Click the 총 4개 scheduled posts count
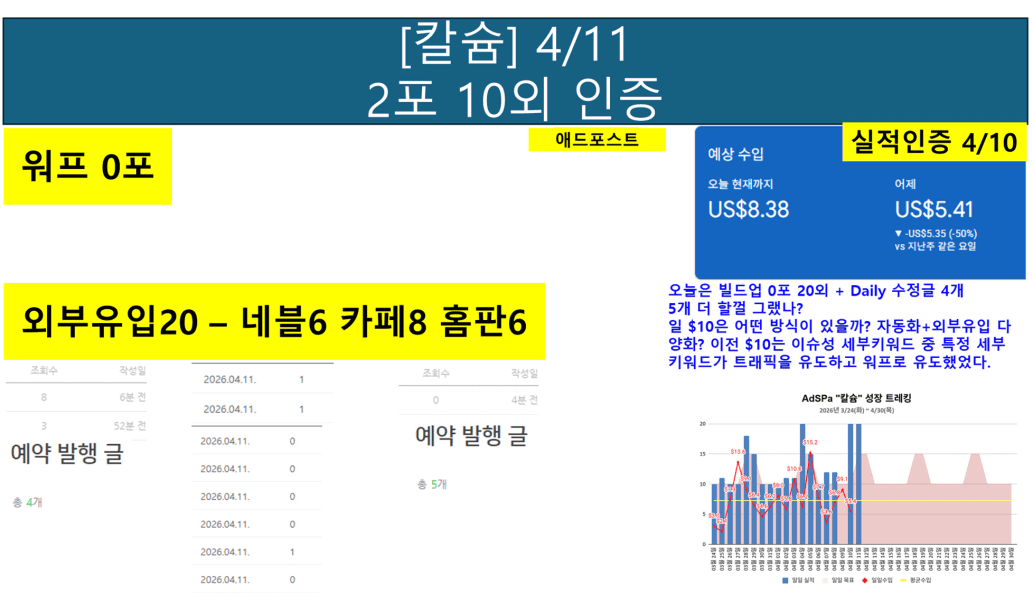Screen dimensions: 1033x594 point(28,502)
